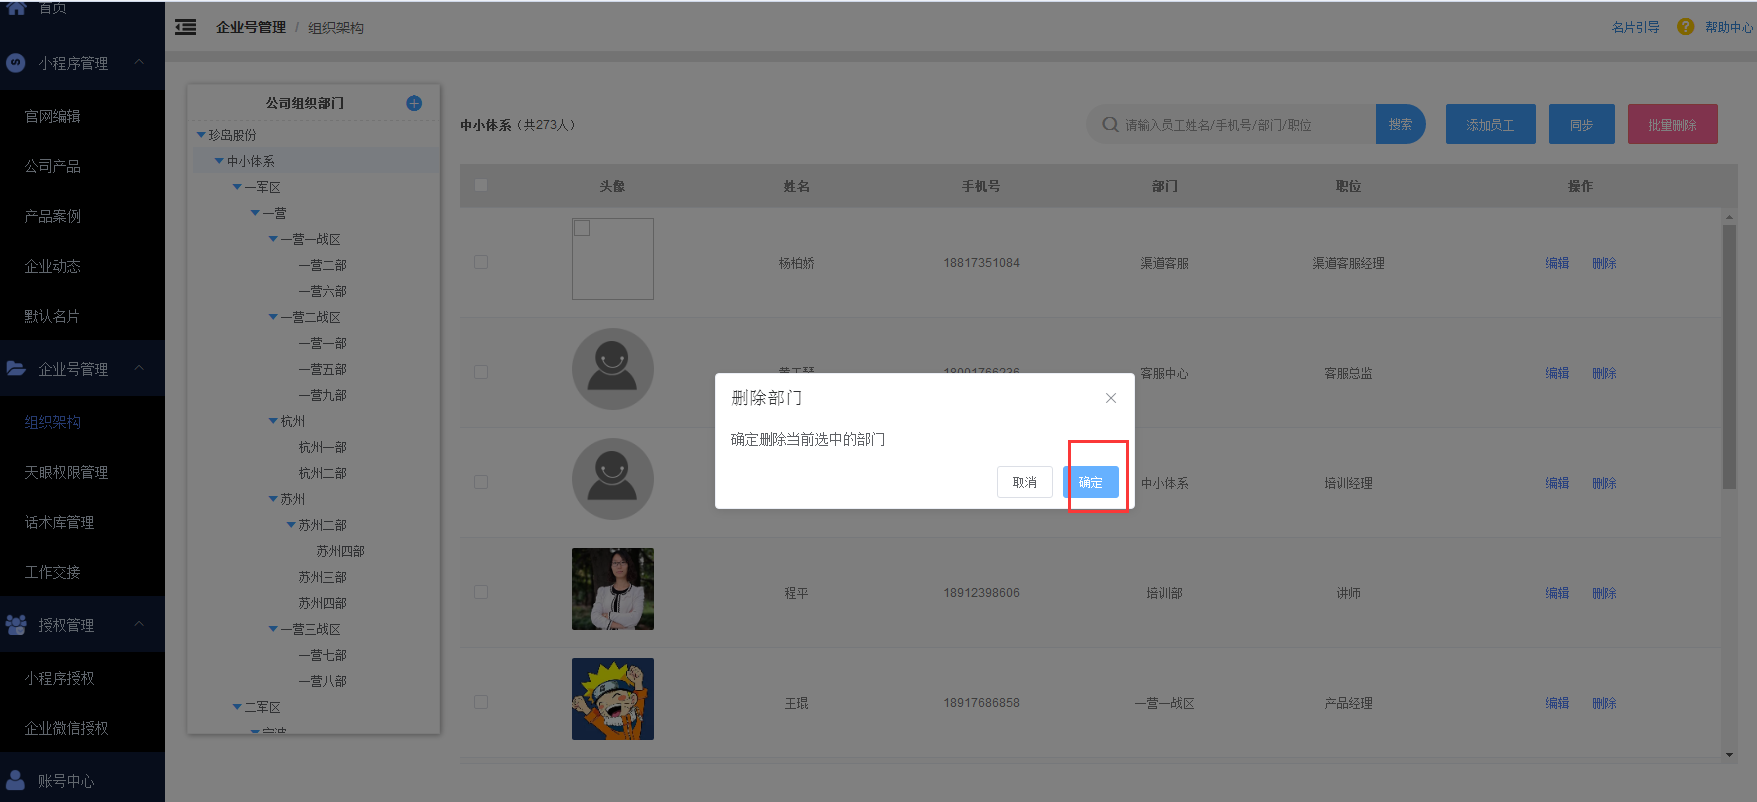Click the help center question mark icon
Image resolution: width=1757 pixels, height=802 pixels.
click(x=1685, y=27)
